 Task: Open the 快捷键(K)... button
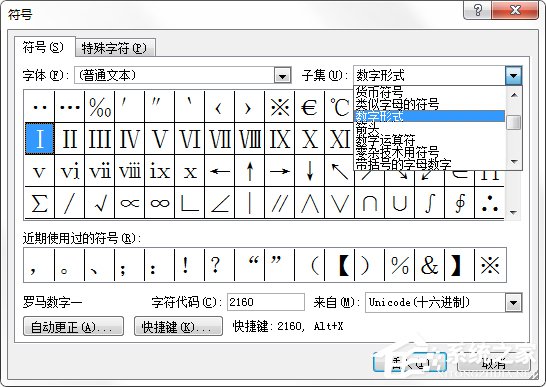pos(178,326)
